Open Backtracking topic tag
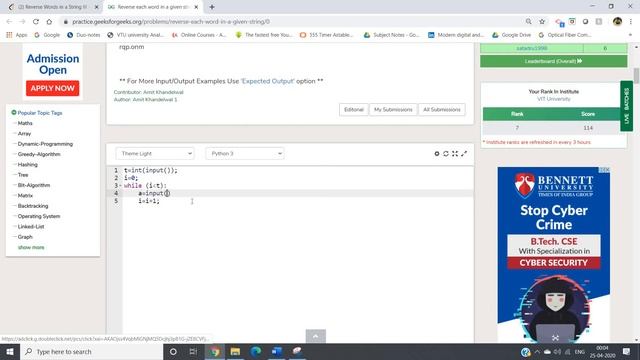 click(x=33, y=206)
